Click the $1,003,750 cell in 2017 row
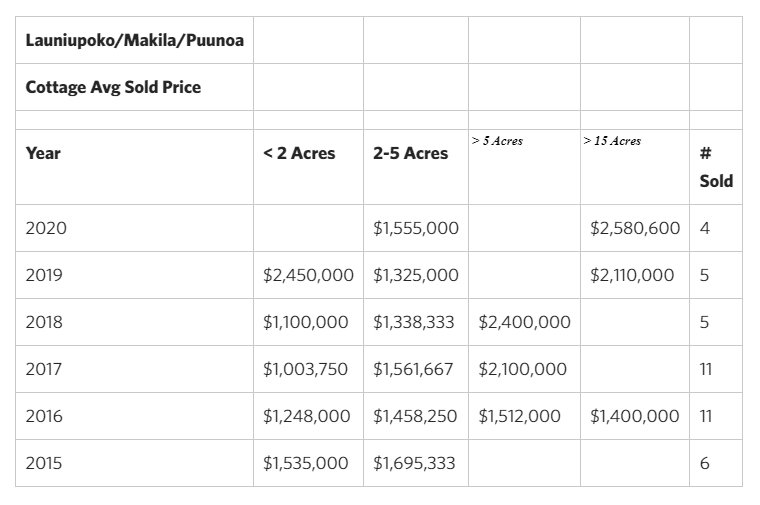This screenshot has width=760, height=505. click(x=308, y=369)
